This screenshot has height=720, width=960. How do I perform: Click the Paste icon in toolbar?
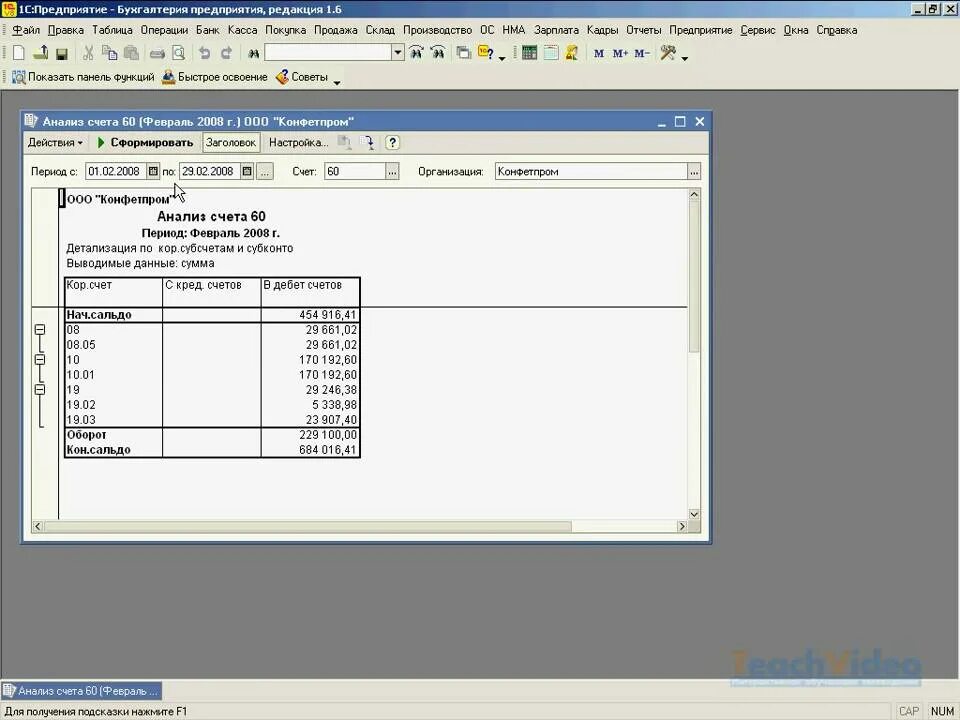[131, 53]
